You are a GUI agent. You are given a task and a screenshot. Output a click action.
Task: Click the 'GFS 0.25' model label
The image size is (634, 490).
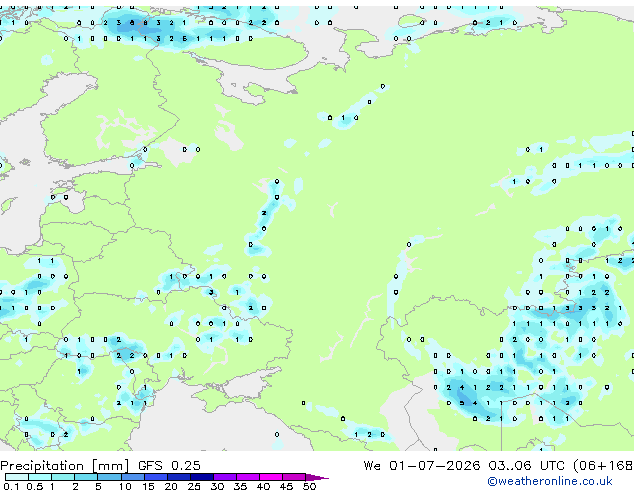(169, 466)
